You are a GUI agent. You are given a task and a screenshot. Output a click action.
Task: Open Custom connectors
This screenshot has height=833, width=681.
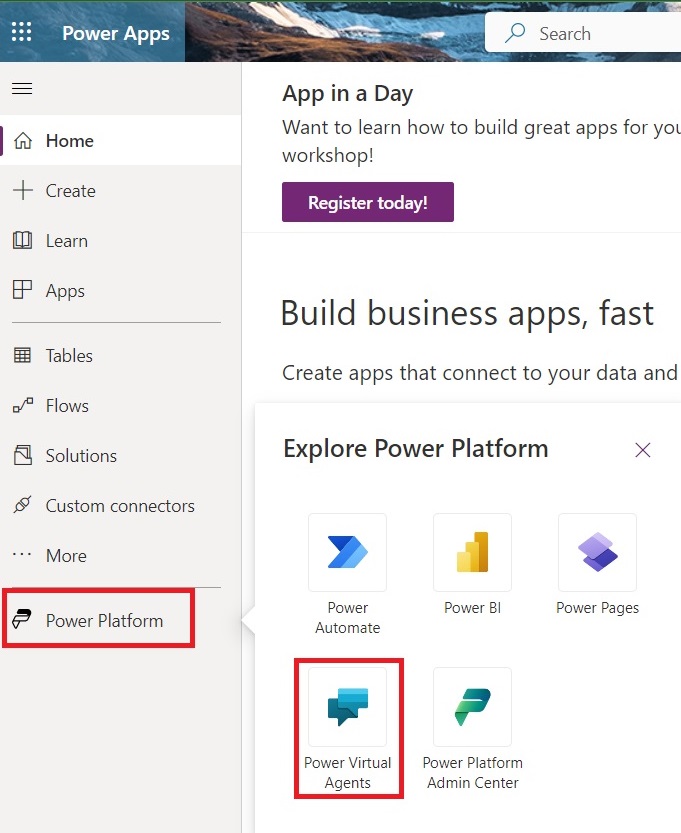point(119,506)
